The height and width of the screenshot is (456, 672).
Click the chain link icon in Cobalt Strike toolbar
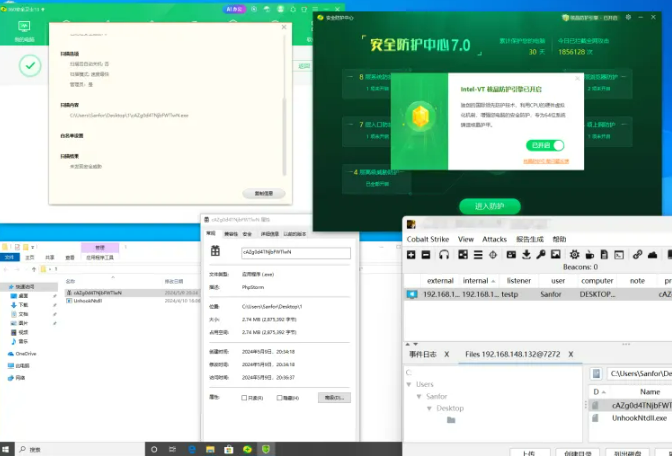pyautogui.click(x=637, y=255)
